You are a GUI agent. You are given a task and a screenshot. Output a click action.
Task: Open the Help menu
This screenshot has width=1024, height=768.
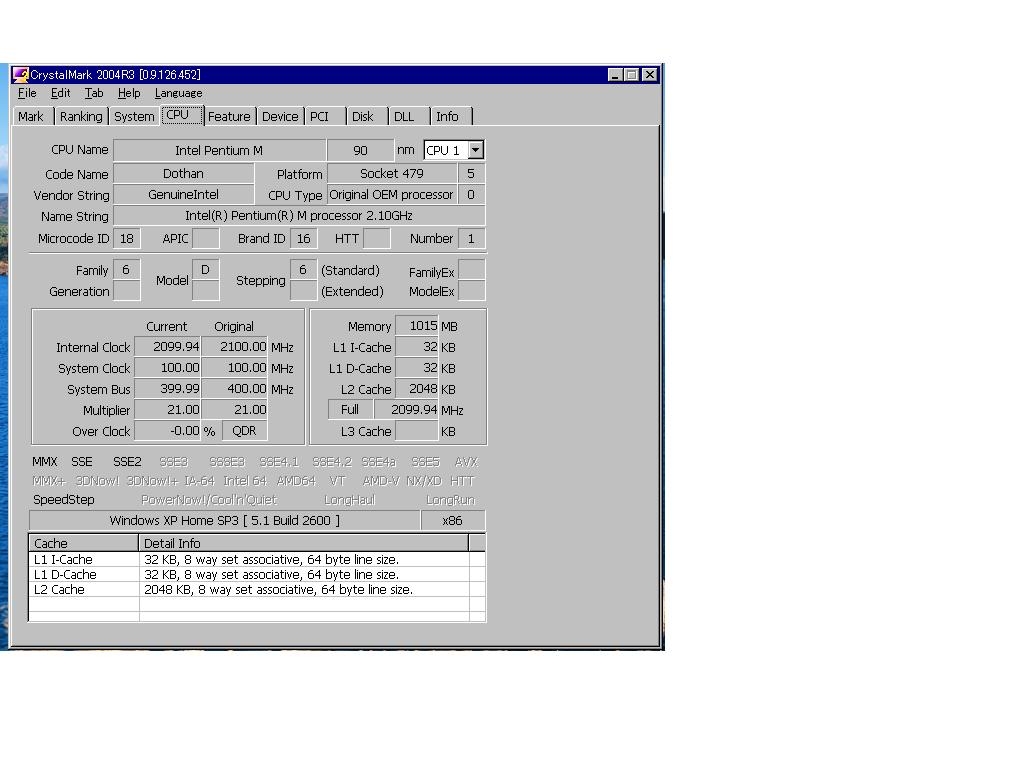coord(129,93)
